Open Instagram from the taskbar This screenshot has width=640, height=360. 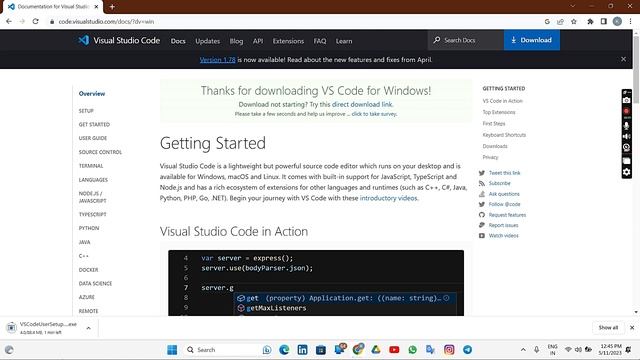coord(449,350)
